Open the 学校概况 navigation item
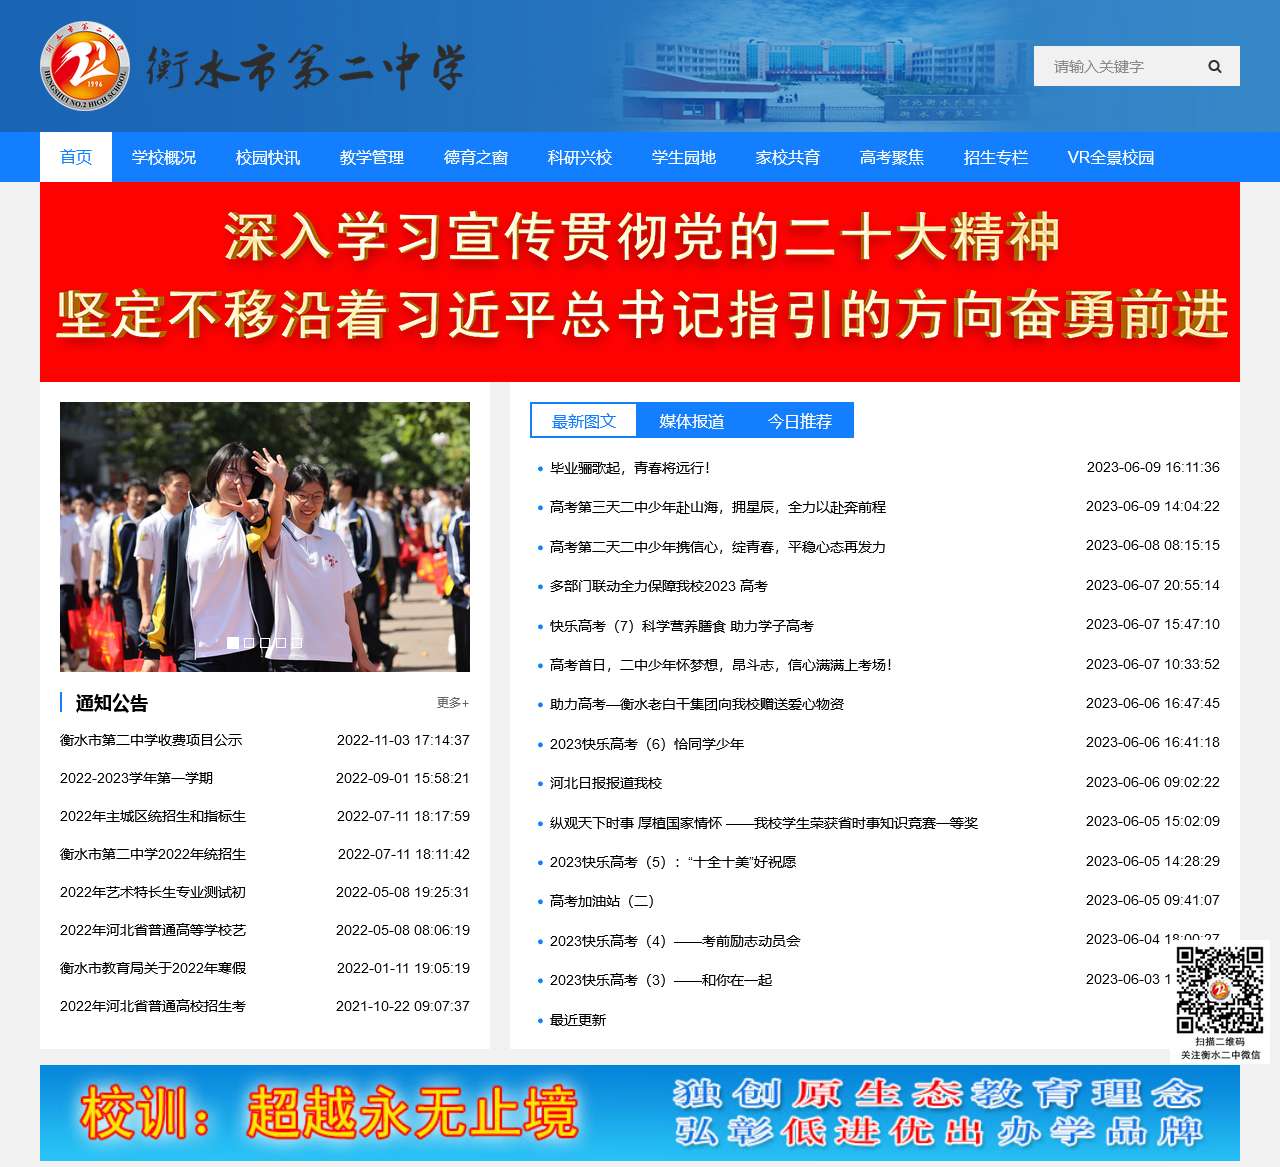 point(164,157)
